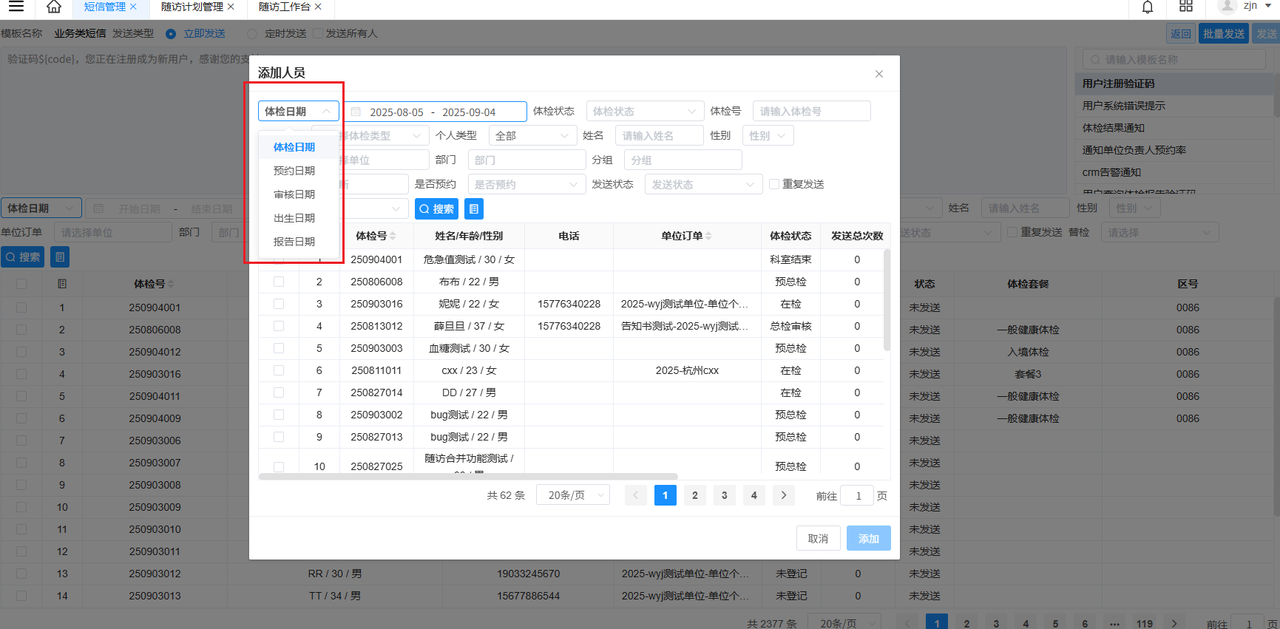
Task: Click the 取消 button in the dialog
Action: point(818,539)
